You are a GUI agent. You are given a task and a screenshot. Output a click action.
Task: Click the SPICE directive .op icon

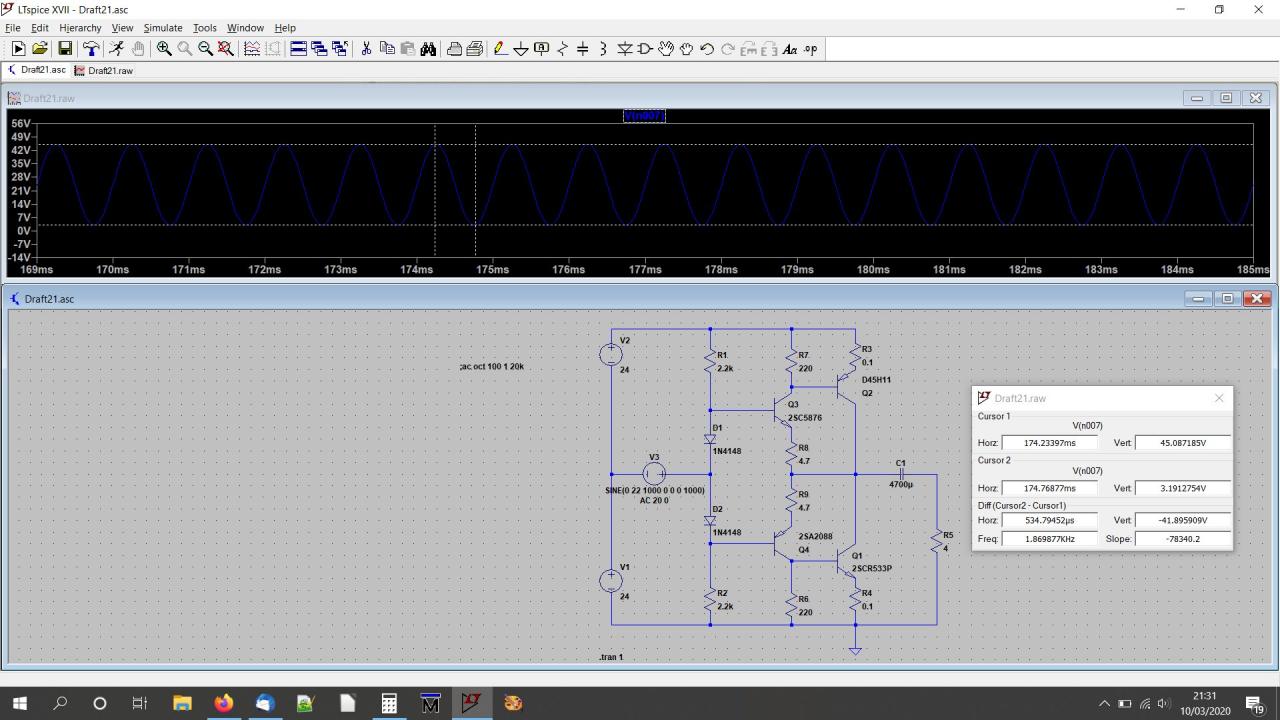coord(810,49)
